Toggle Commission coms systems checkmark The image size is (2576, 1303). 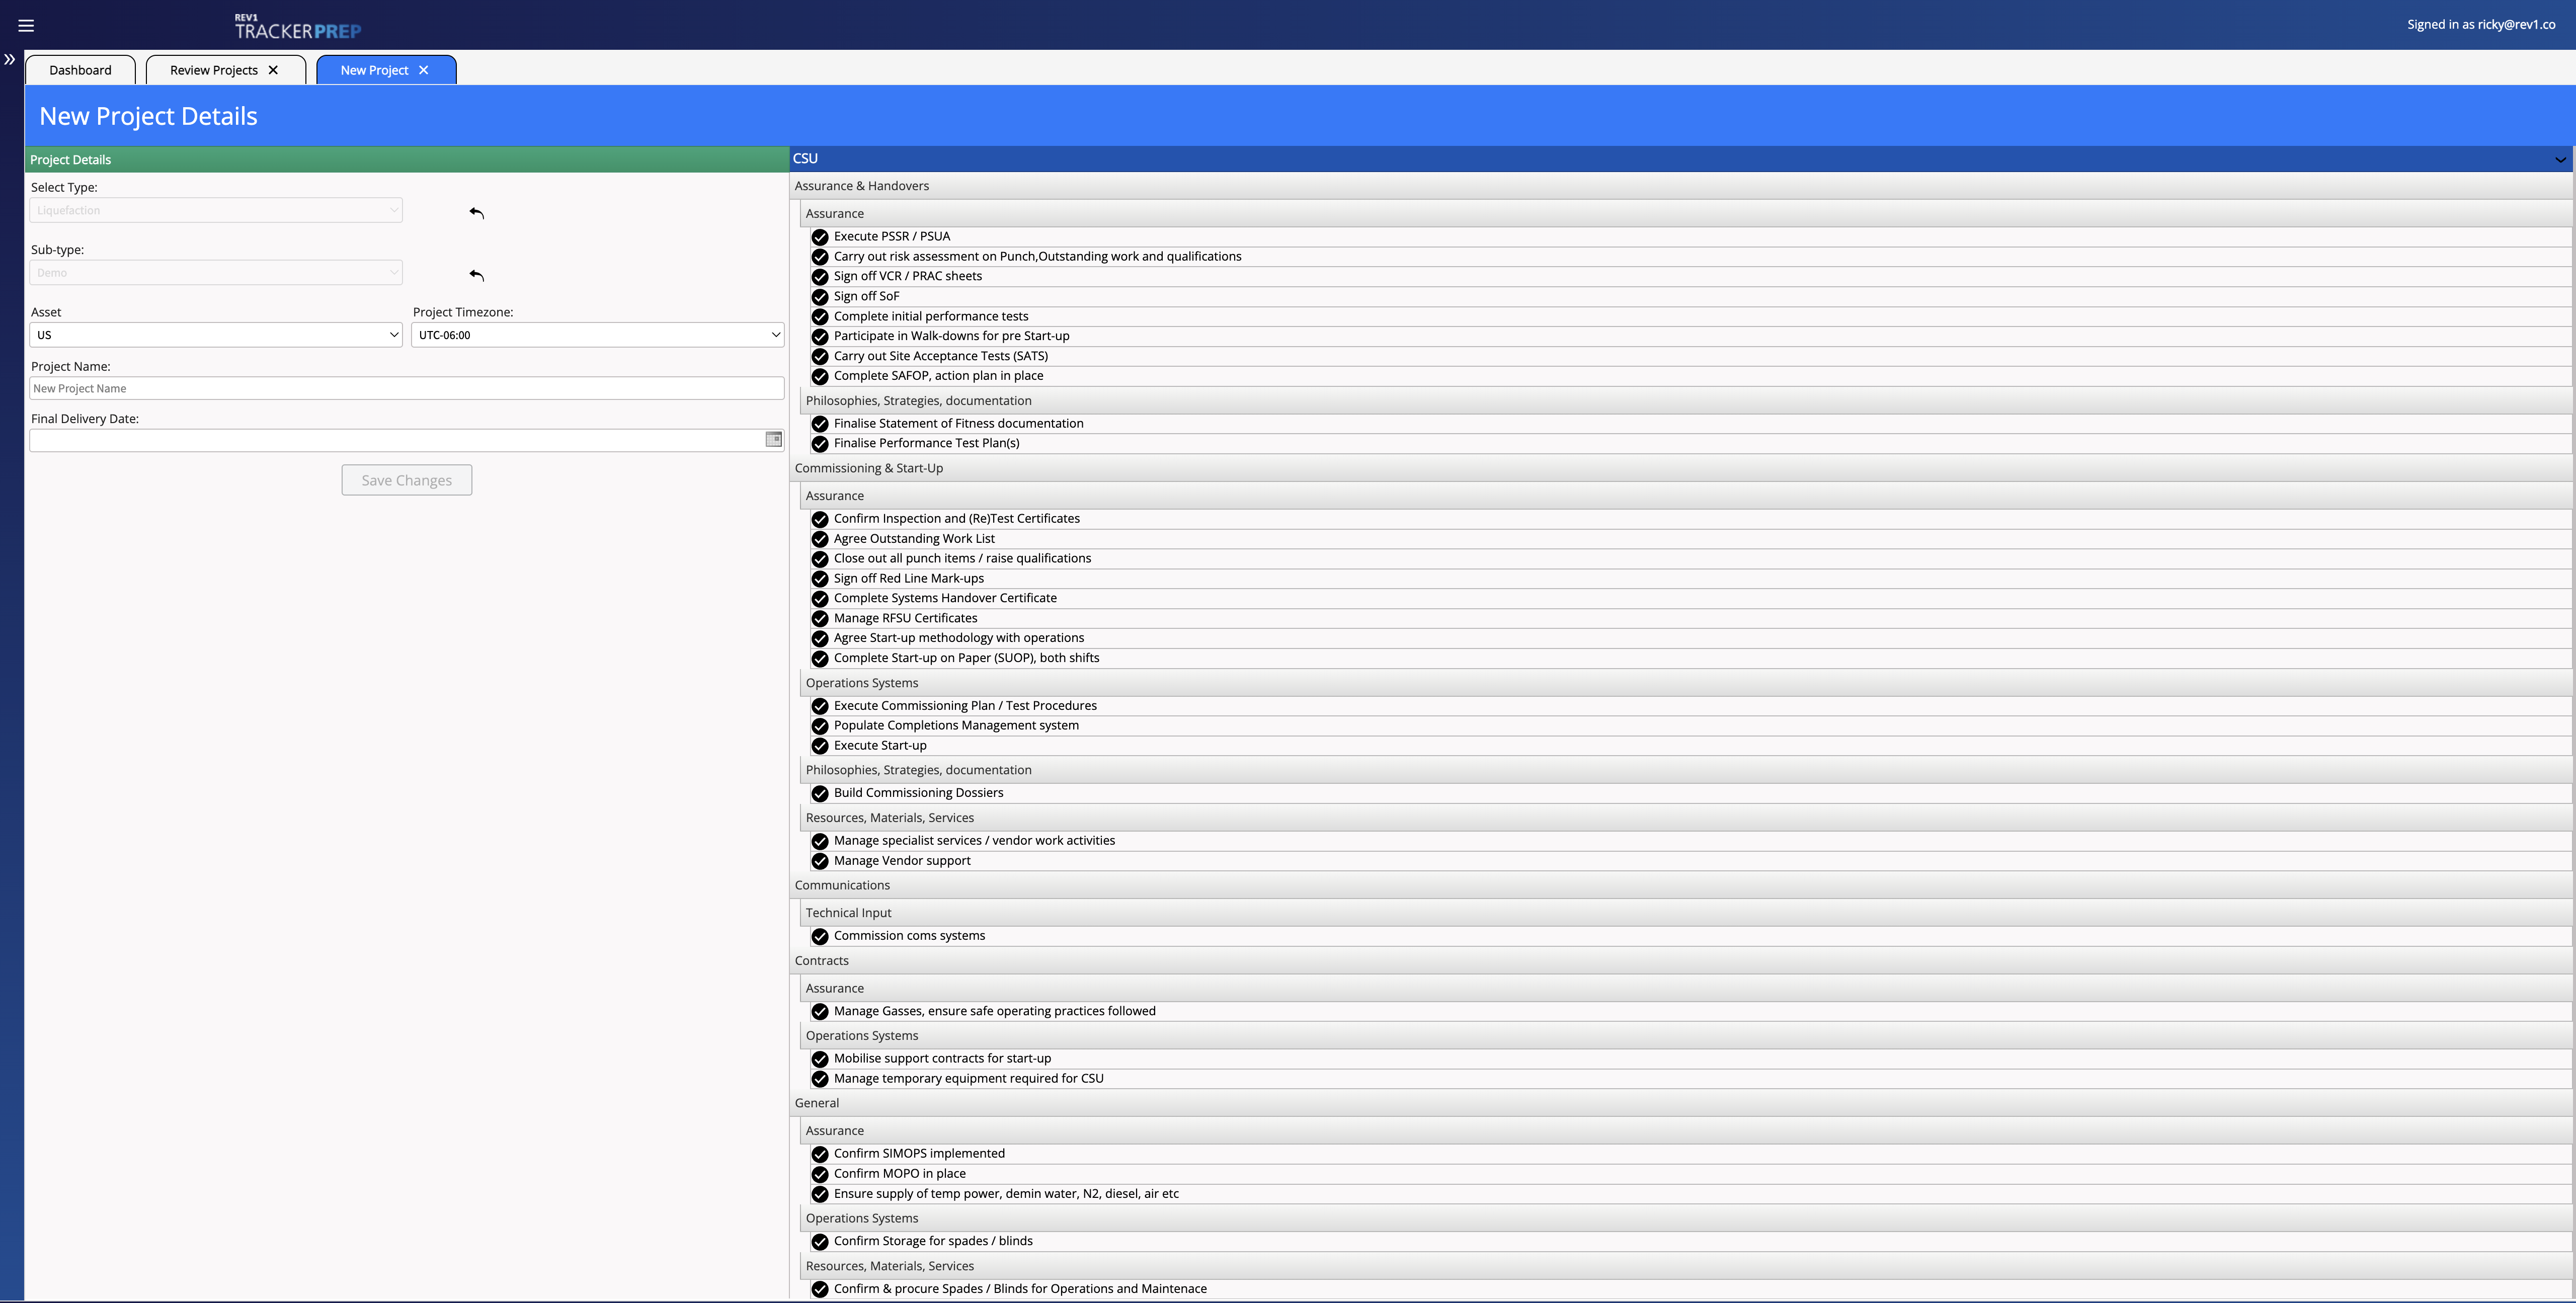pyautogui.click(x=820, y=936)
